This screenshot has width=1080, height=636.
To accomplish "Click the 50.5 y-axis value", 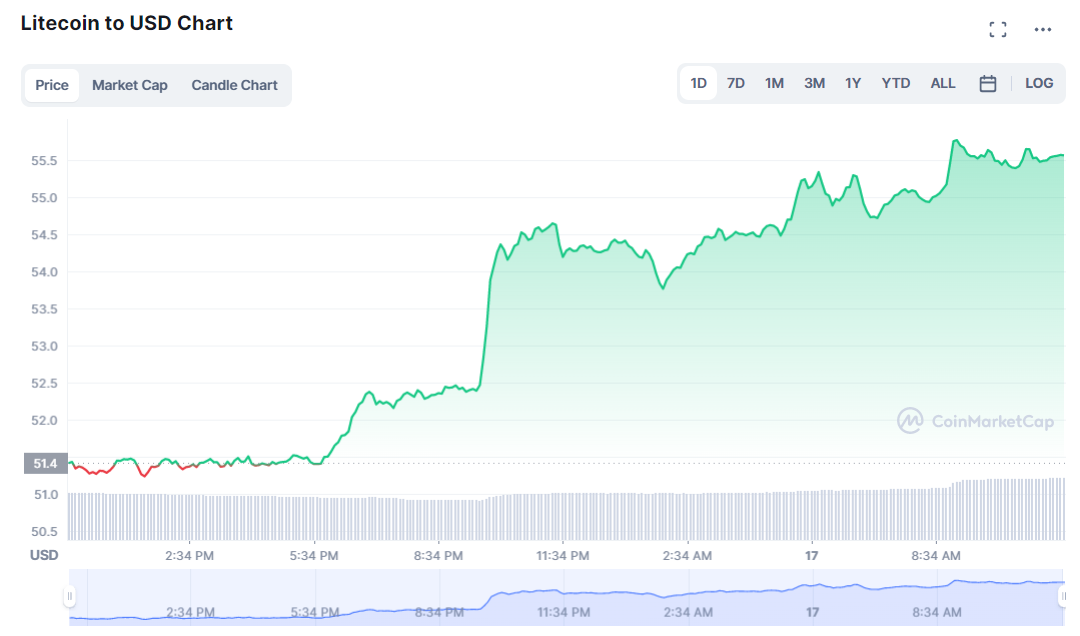I will click(44, 531).
